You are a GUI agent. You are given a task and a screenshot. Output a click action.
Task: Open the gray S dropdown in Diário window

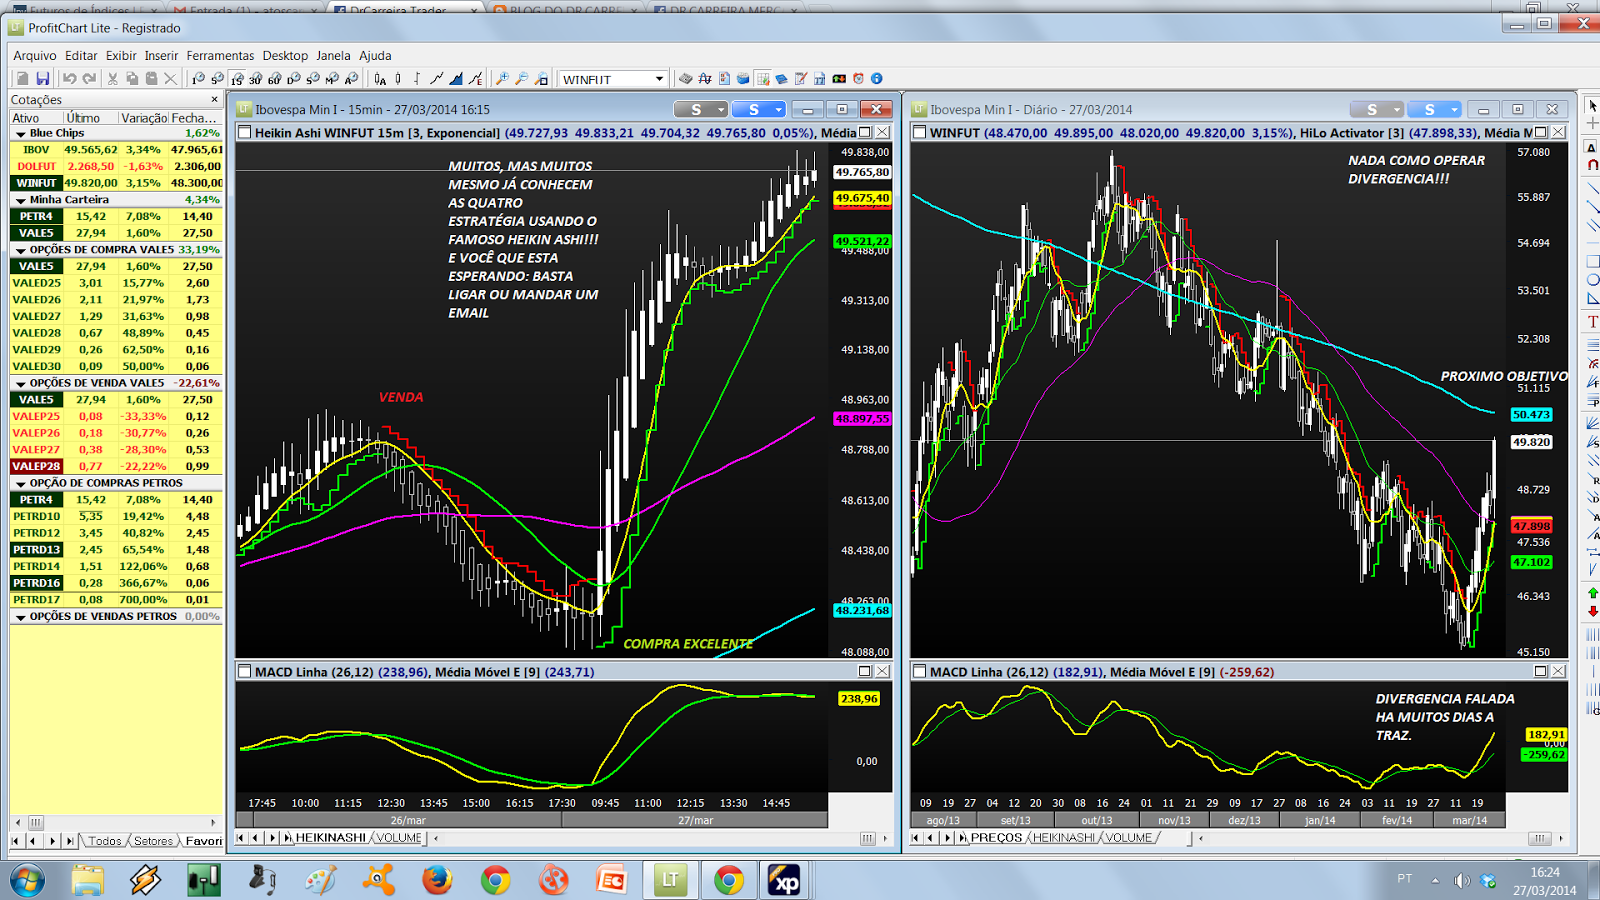click(1376, 109)
